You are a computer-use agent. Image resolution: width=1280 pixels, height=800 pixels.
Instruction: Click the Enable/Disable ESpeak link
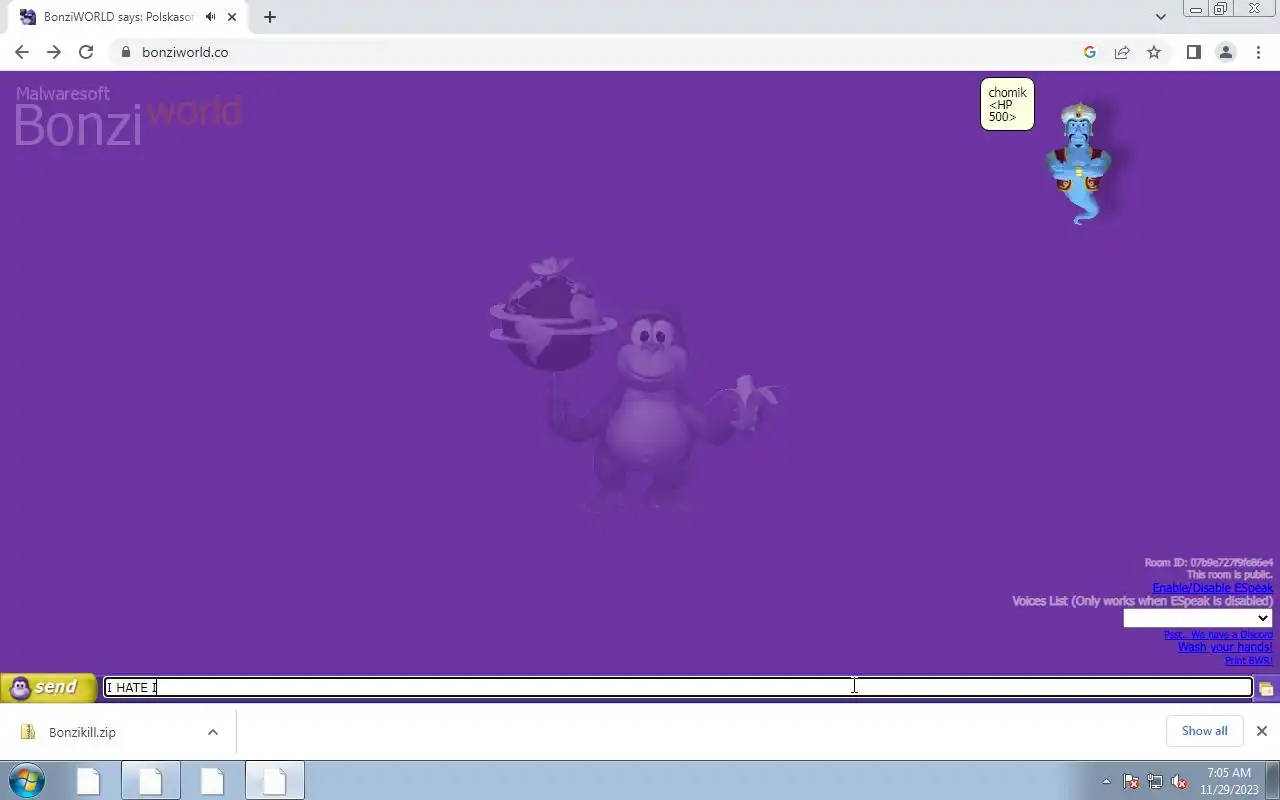pyautogui.click(x=1212, y=588)
